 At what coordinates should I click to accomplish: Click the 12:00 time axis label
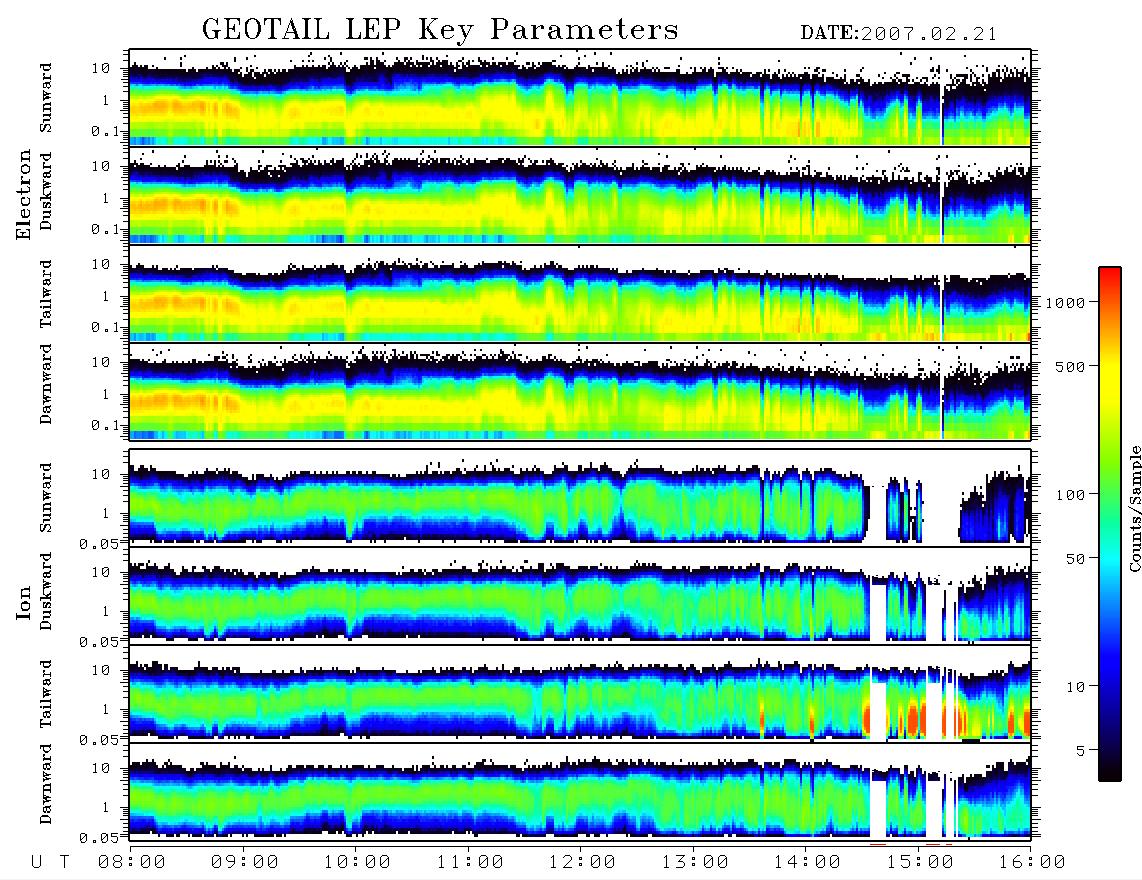[x=582, y=863]
